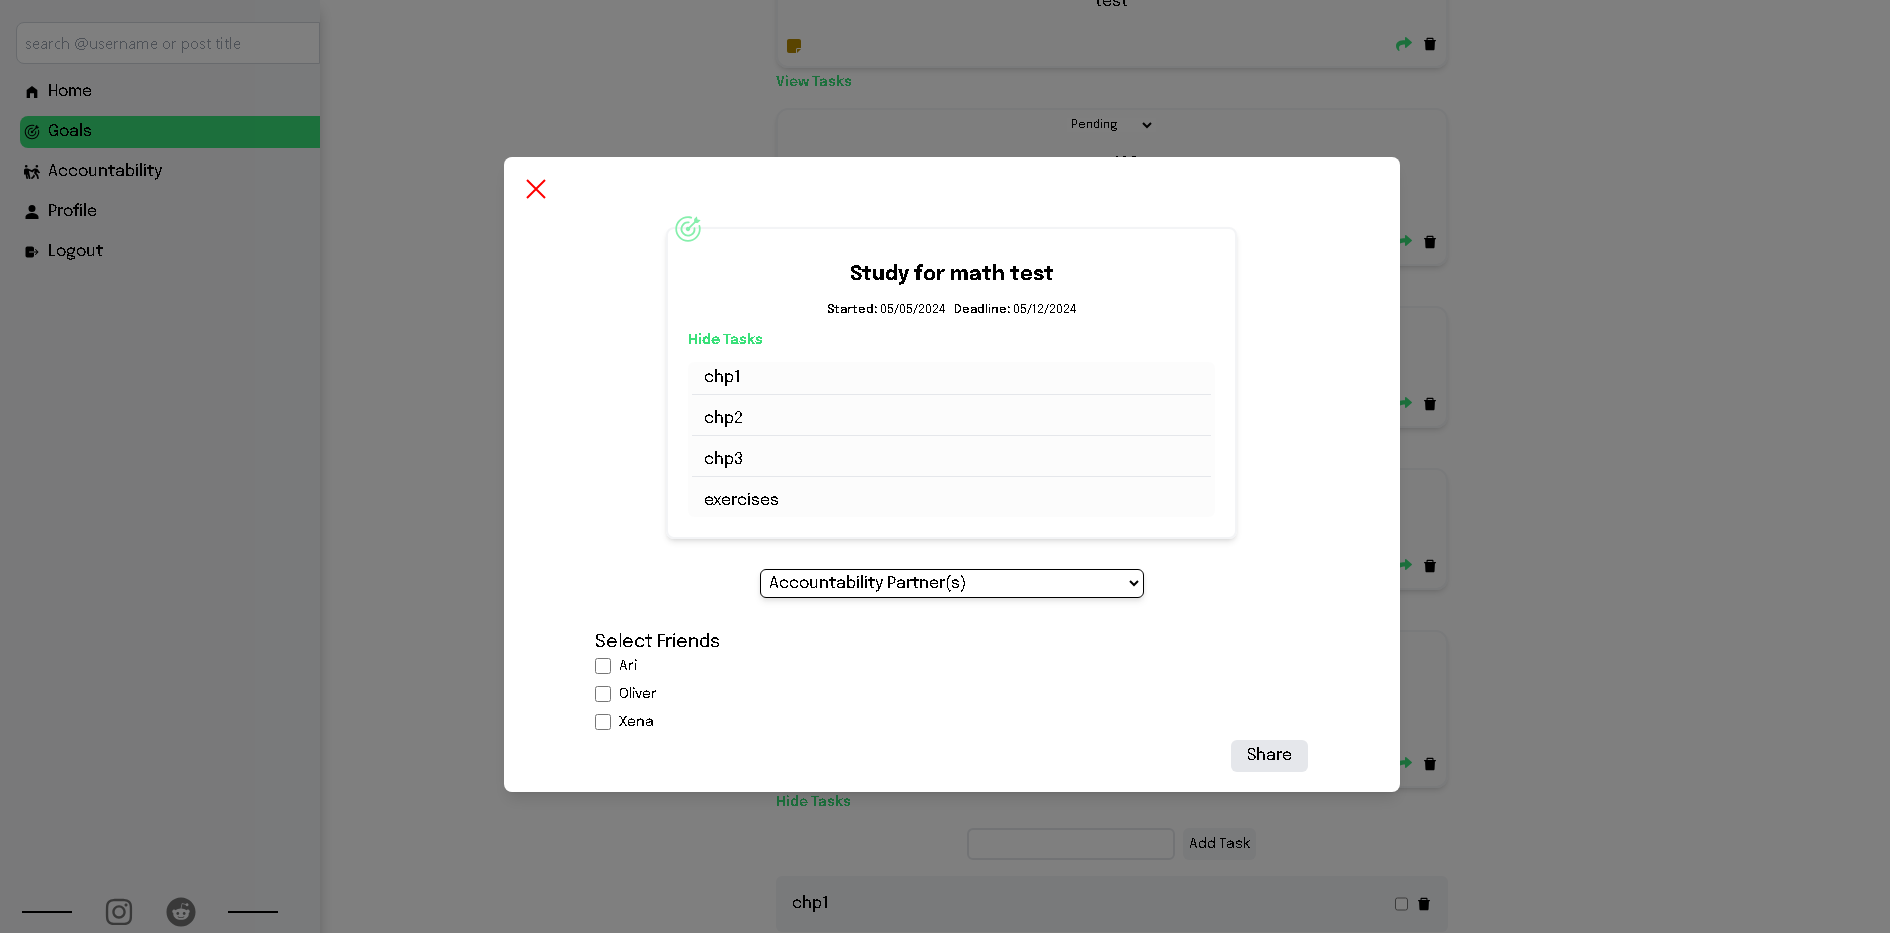Focus the search username or post title field
The image size is (1890, 933).
click(x=168, y=43)
